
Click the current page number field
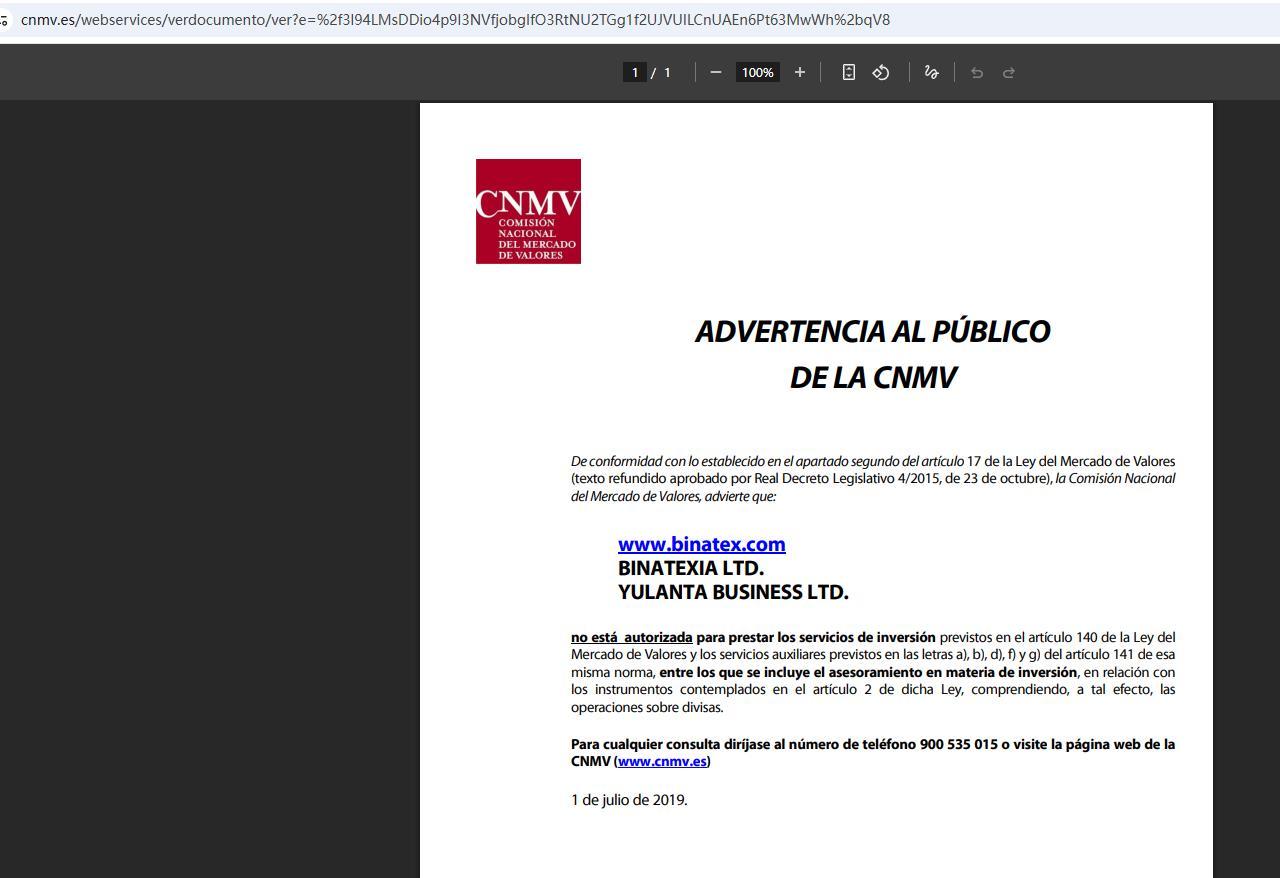pyautogui.click(x=634, y=72)
